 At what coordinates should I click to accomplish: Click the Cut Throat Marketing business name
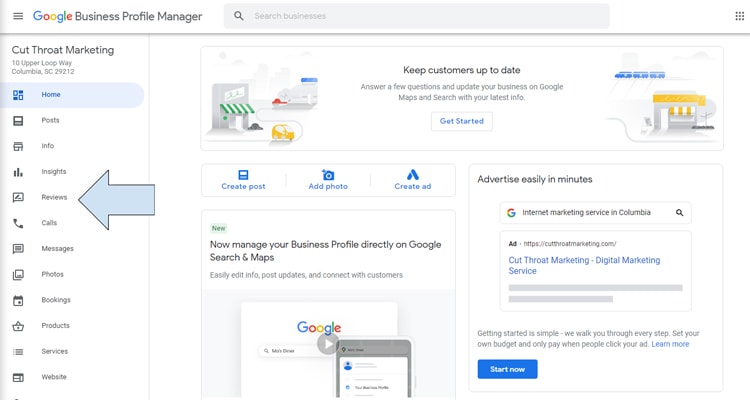coord(63,50)
